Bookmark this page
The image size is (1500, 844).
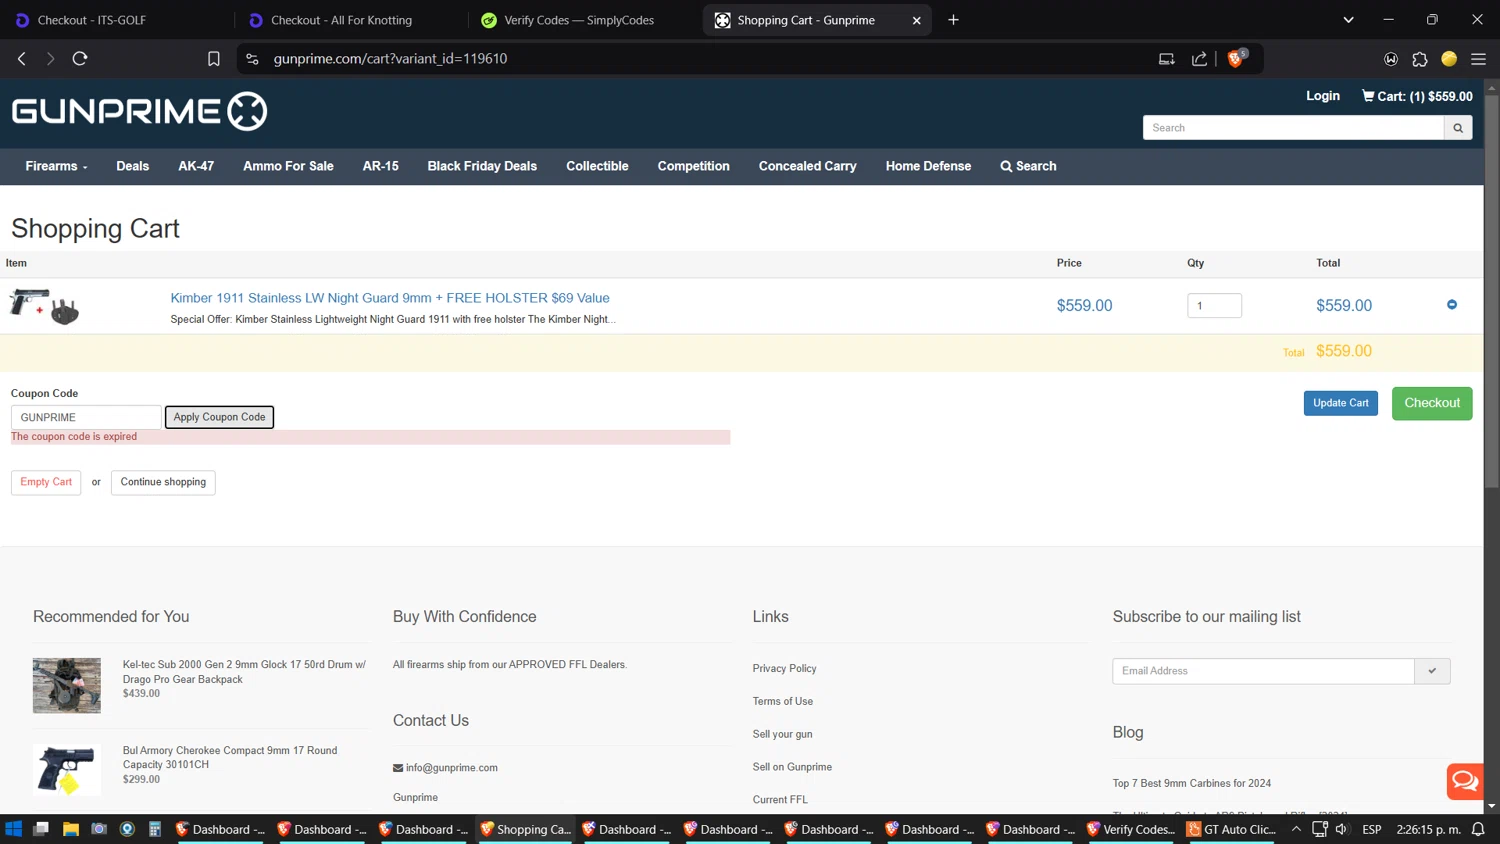click(x=213, y=59)
